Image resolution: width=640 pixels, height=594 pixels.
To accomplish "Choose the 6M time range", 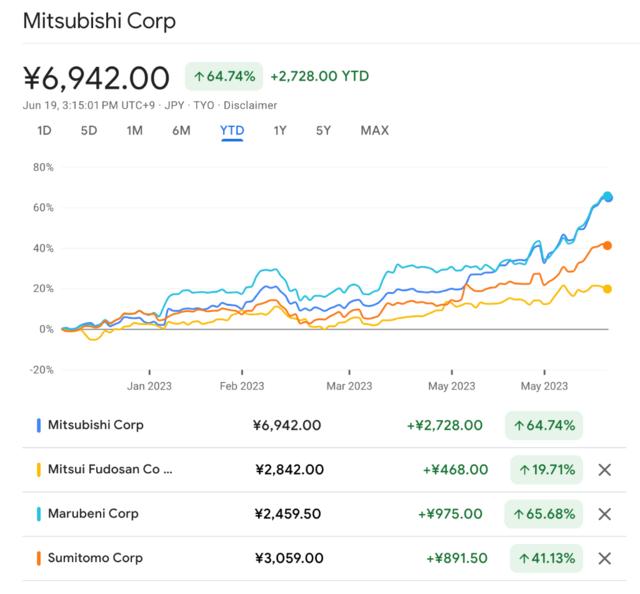I will pyautogui.click(x=181, y=130).
